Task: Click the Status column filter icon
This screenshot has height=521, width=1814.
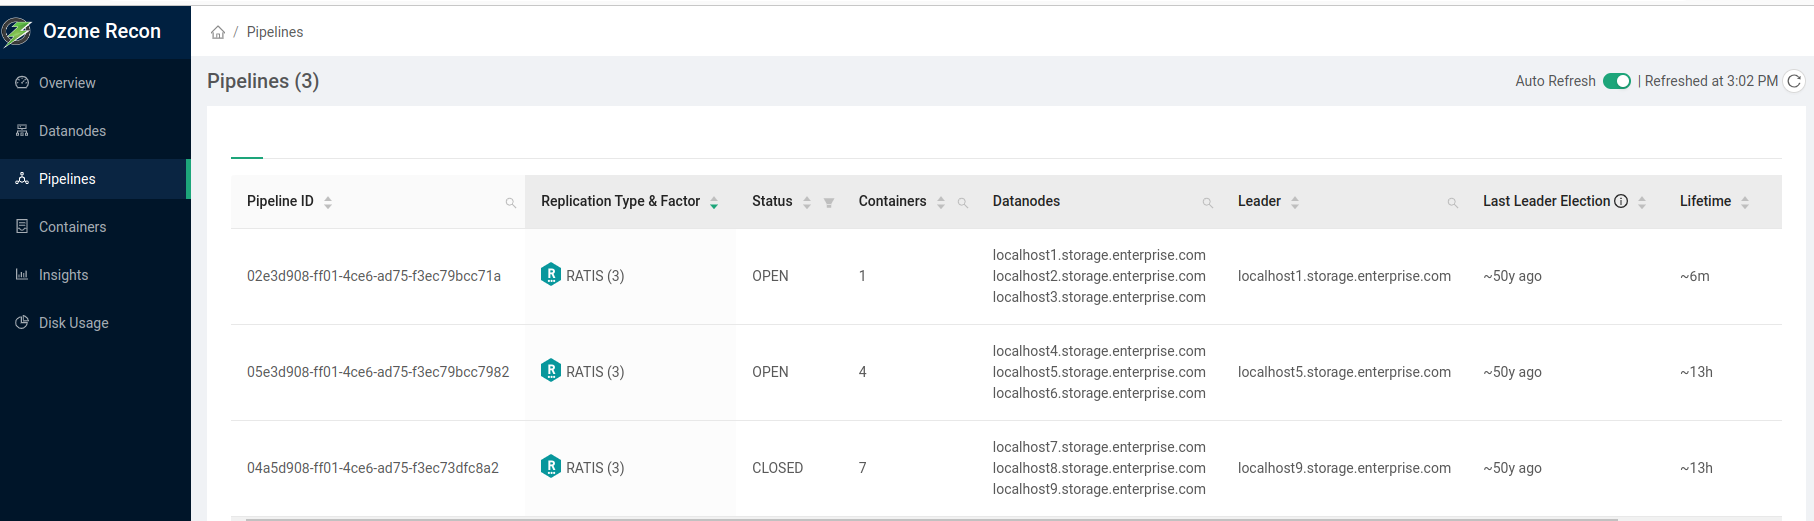Action: click(829, 203)
